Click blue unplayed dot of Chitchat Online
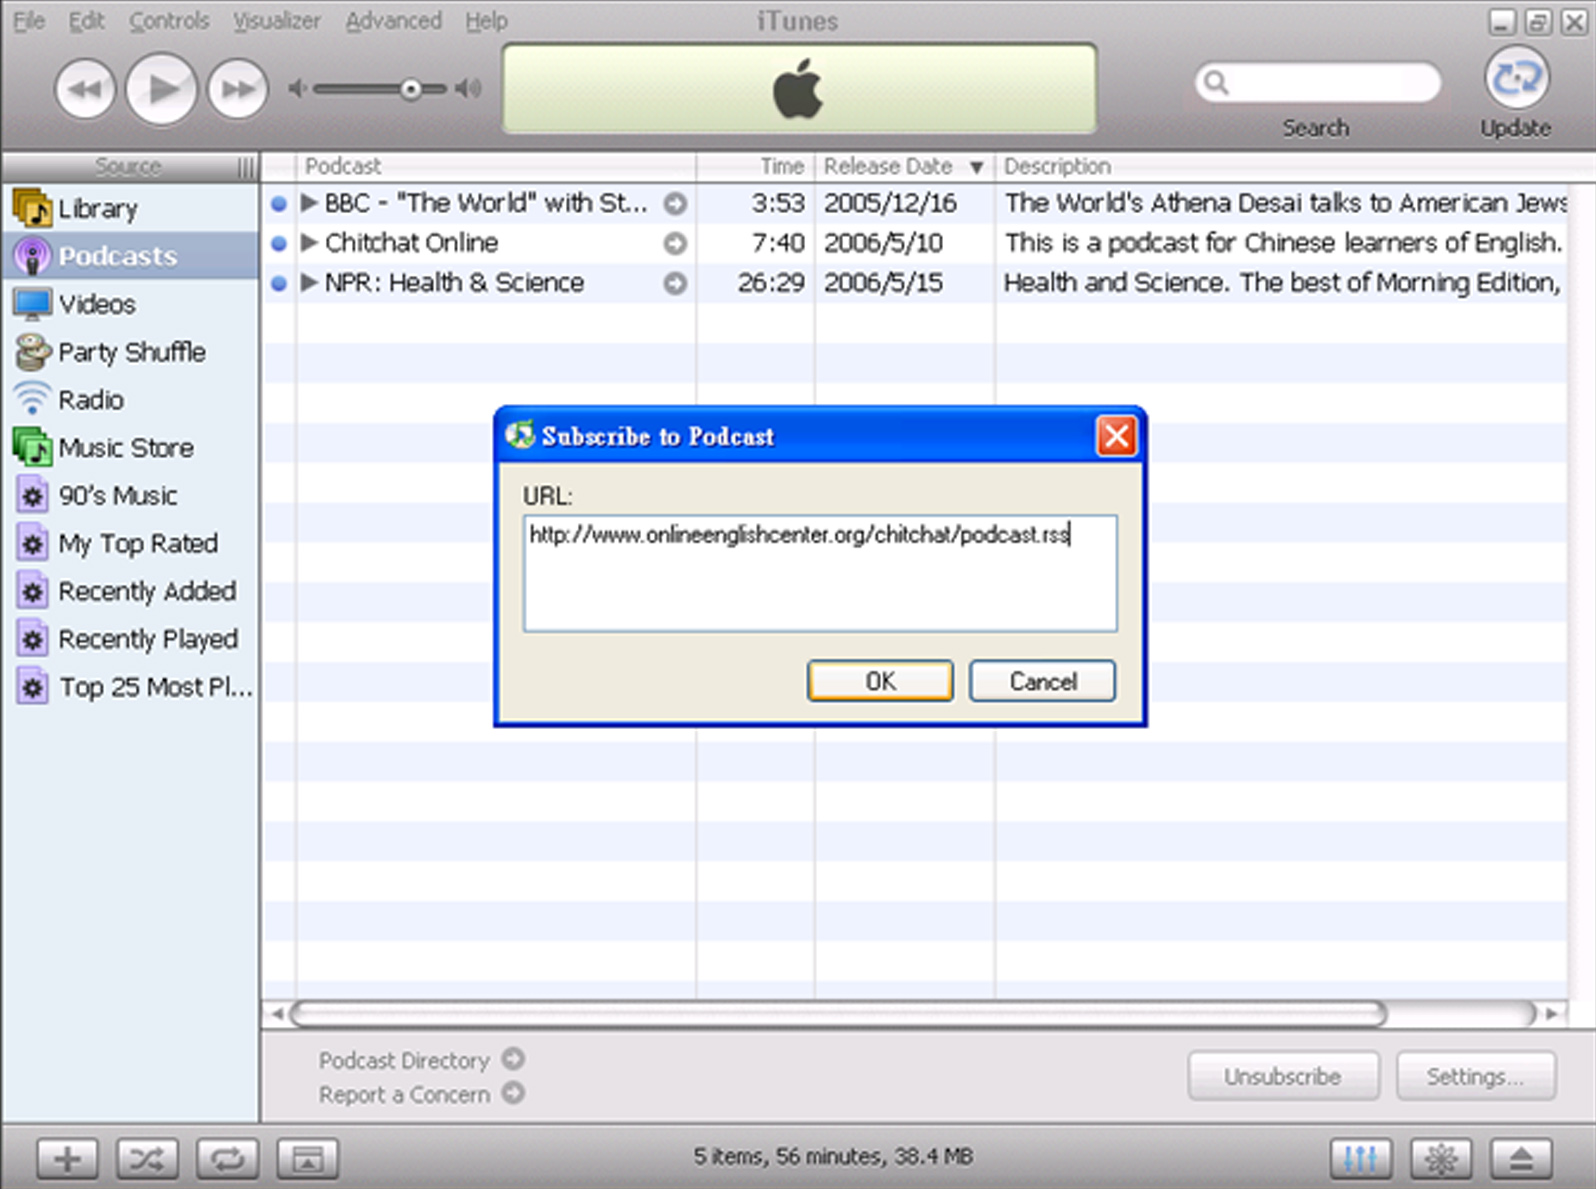This screenshot has width=1596, height=1189. click(279, 244)
